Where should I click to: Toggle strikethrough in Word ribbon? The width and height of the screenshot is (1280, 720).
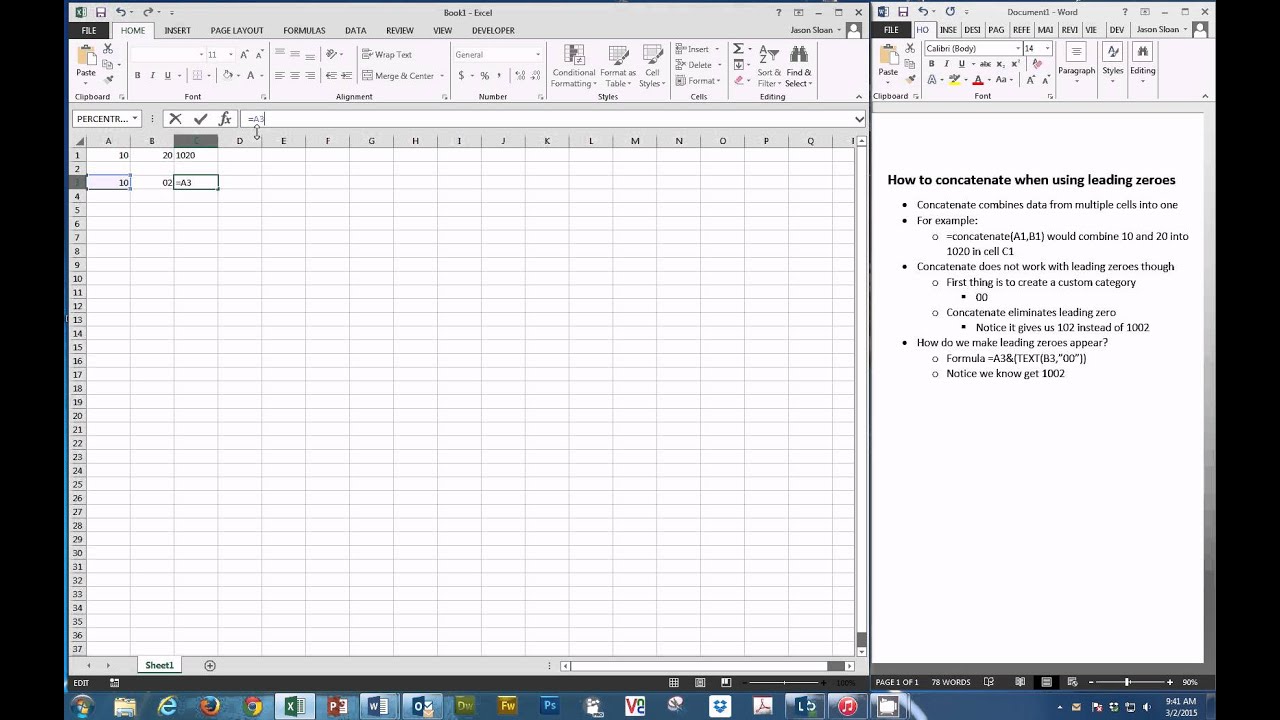[985, 64]
